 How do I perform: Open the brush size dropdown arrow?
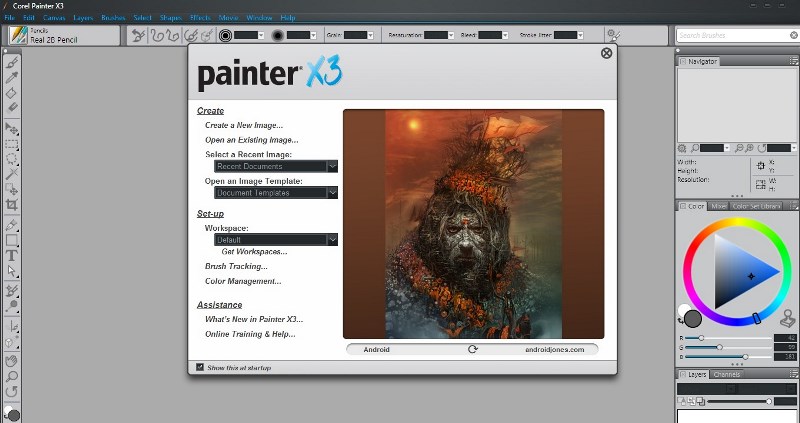coord(261,35)
